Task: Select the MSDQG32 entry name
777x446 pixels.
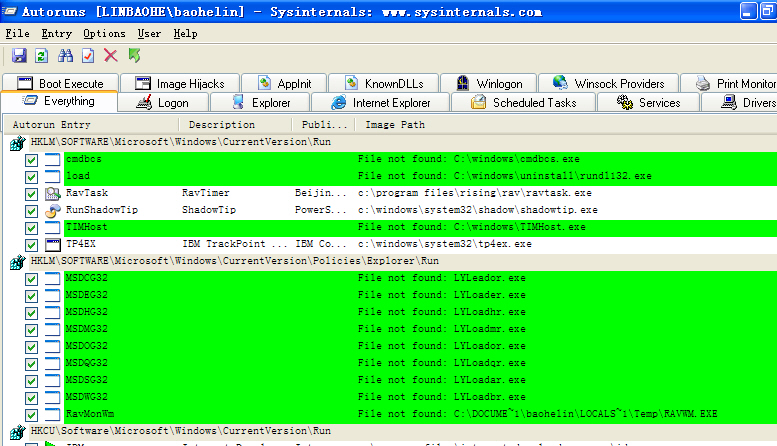Action: coord(86,363)
